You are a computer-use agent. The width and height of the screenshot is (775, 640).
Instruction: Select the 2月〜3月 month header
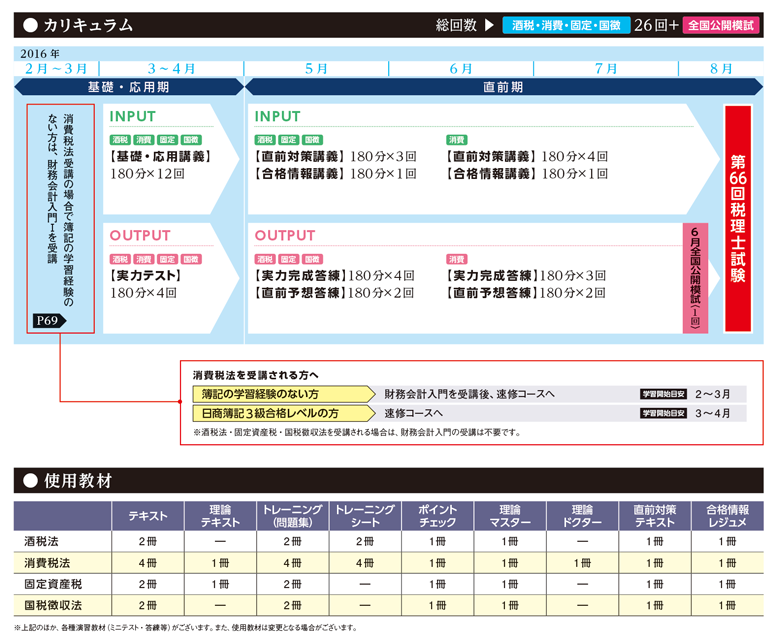(x=56, y=68)
